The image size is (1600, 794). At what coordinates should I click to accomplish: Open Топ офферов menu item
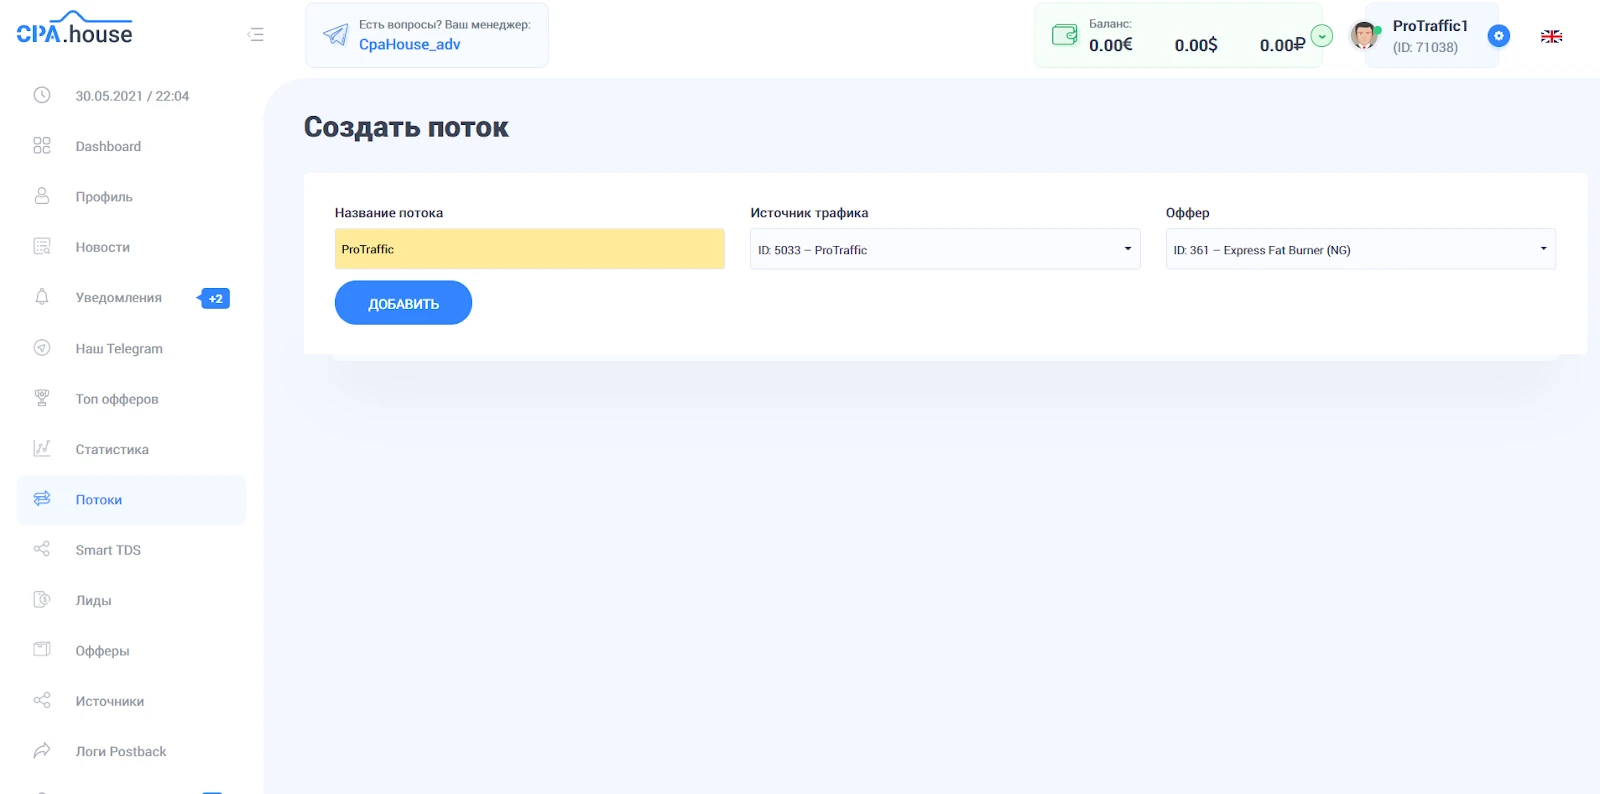pos(117,399)
